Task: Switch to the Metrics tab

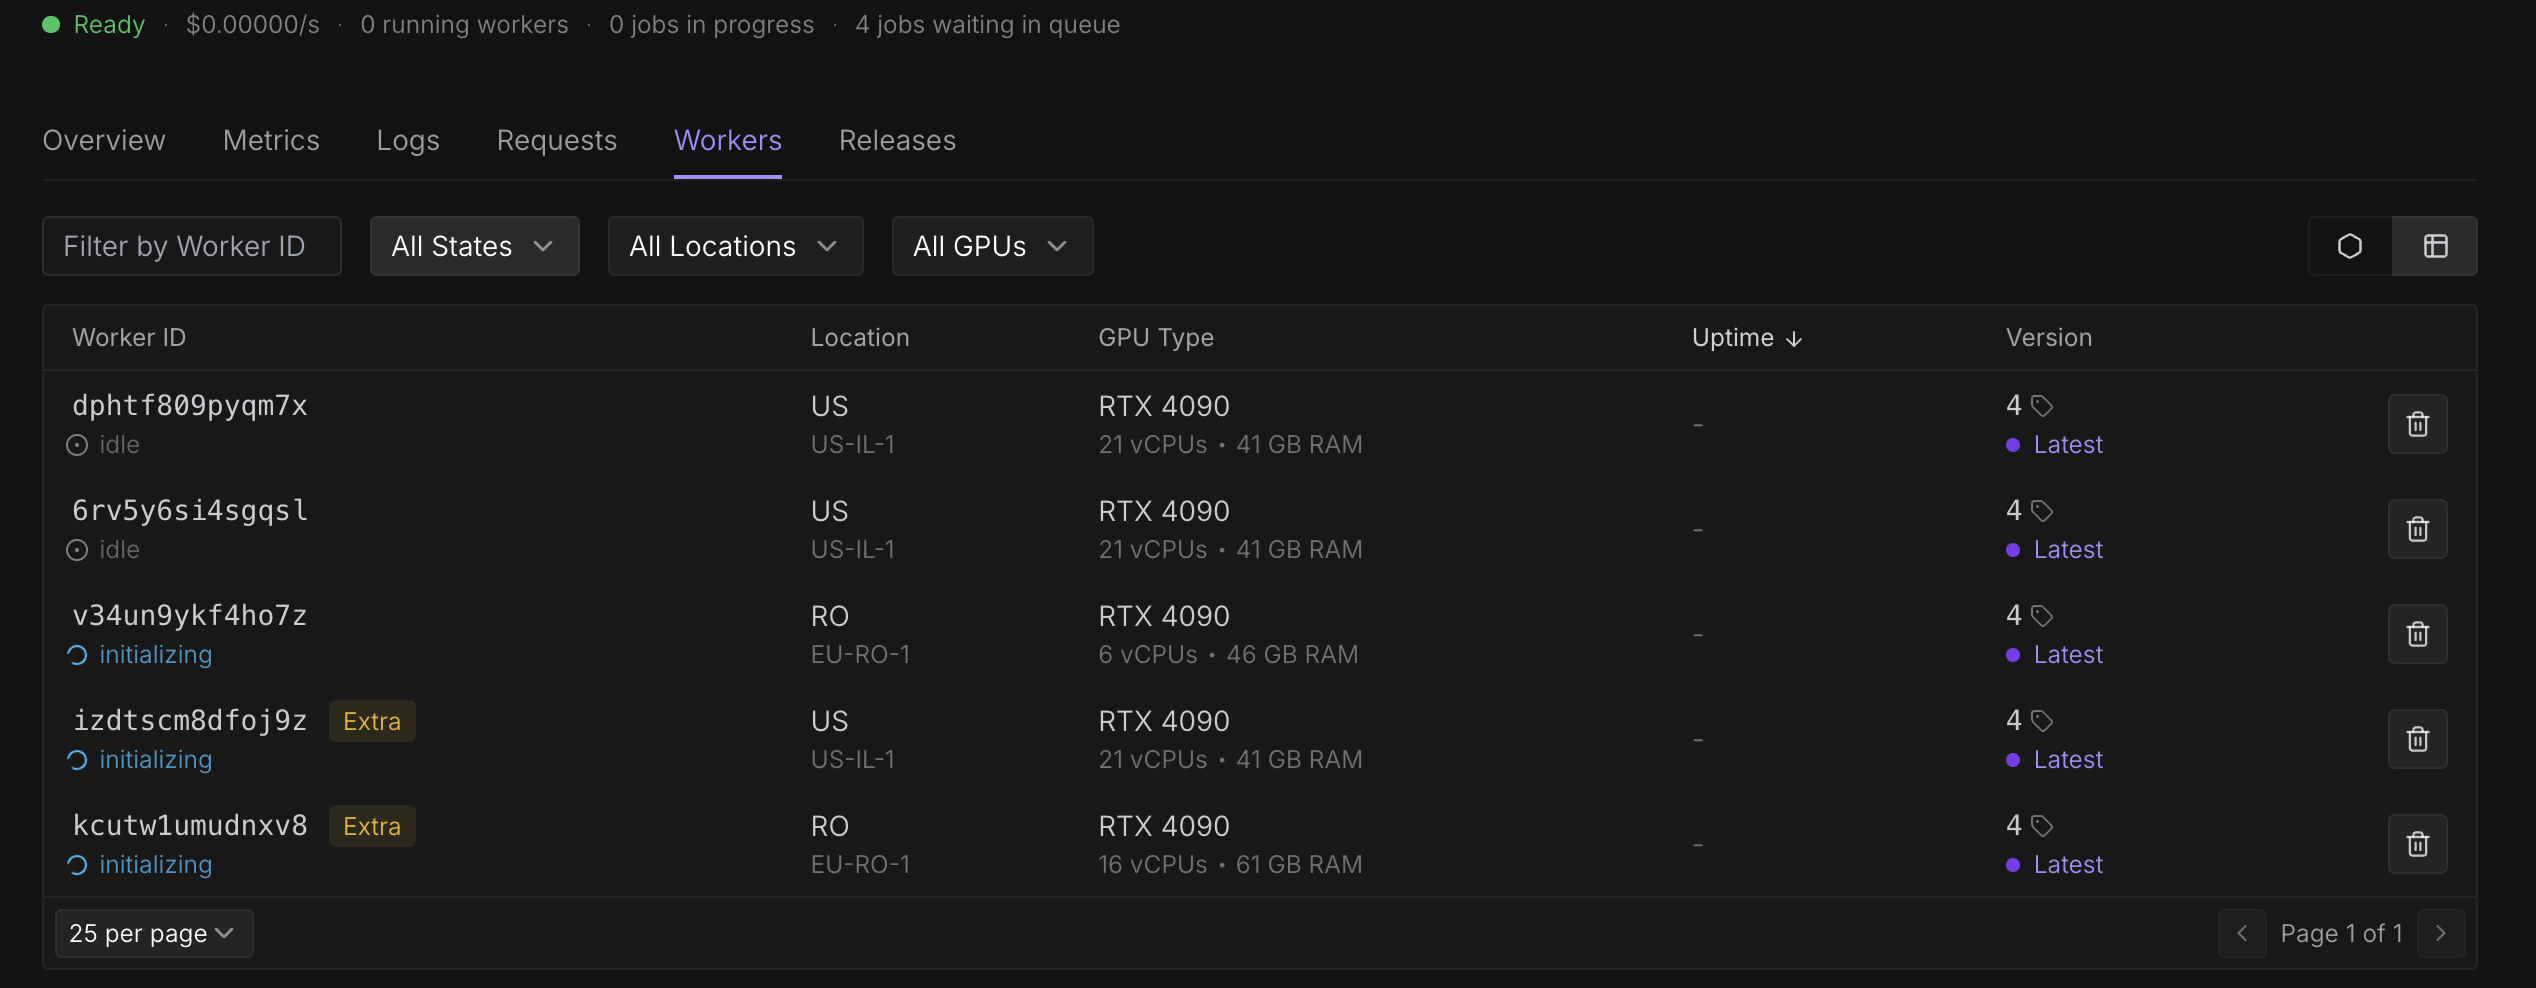Action: pyautogui.click(x=271, y=140)
